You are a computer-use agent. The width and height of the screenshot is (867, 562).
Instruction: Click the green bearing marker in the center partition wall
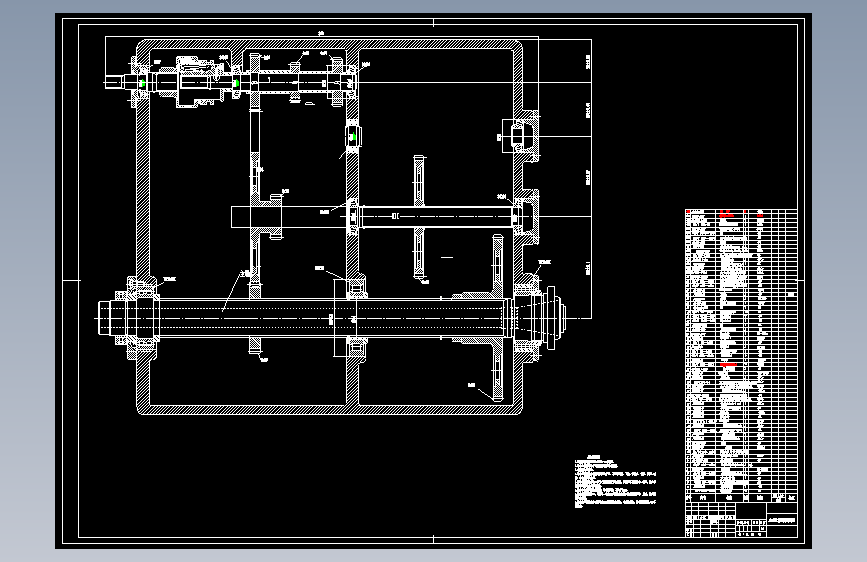(353, 136)
